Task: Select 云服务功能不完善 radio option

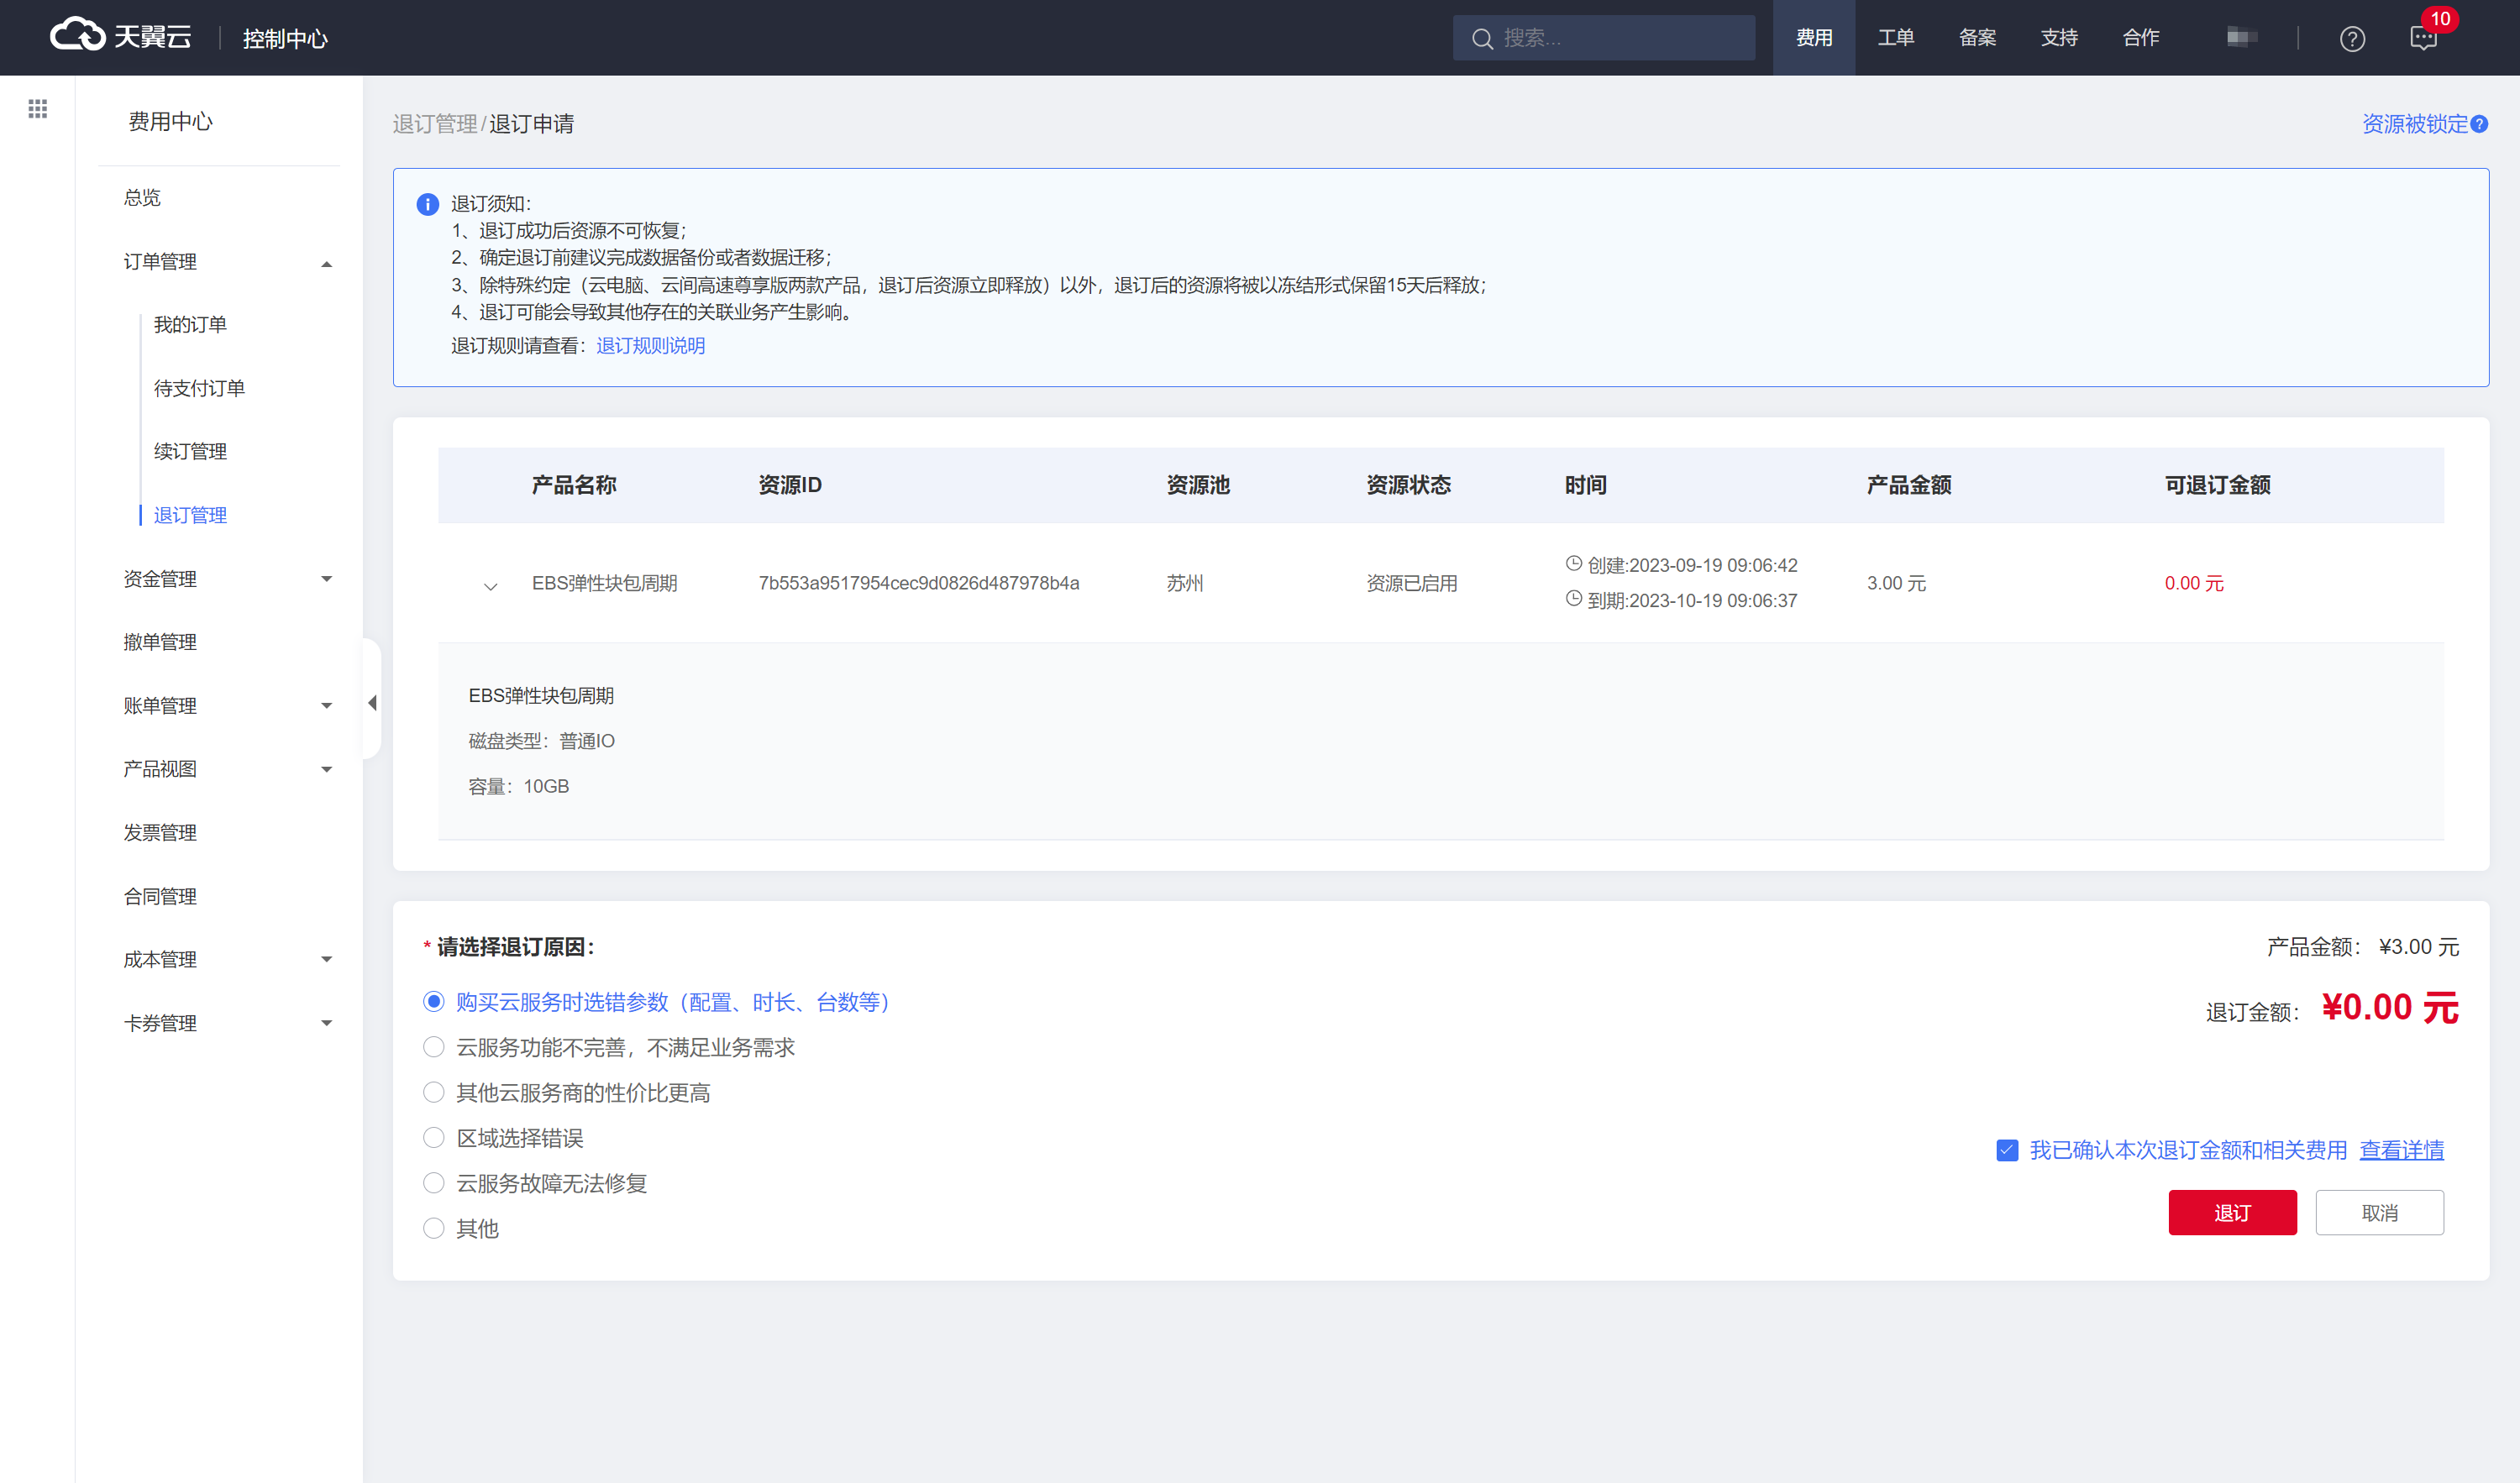Action: coord(433,1047)
